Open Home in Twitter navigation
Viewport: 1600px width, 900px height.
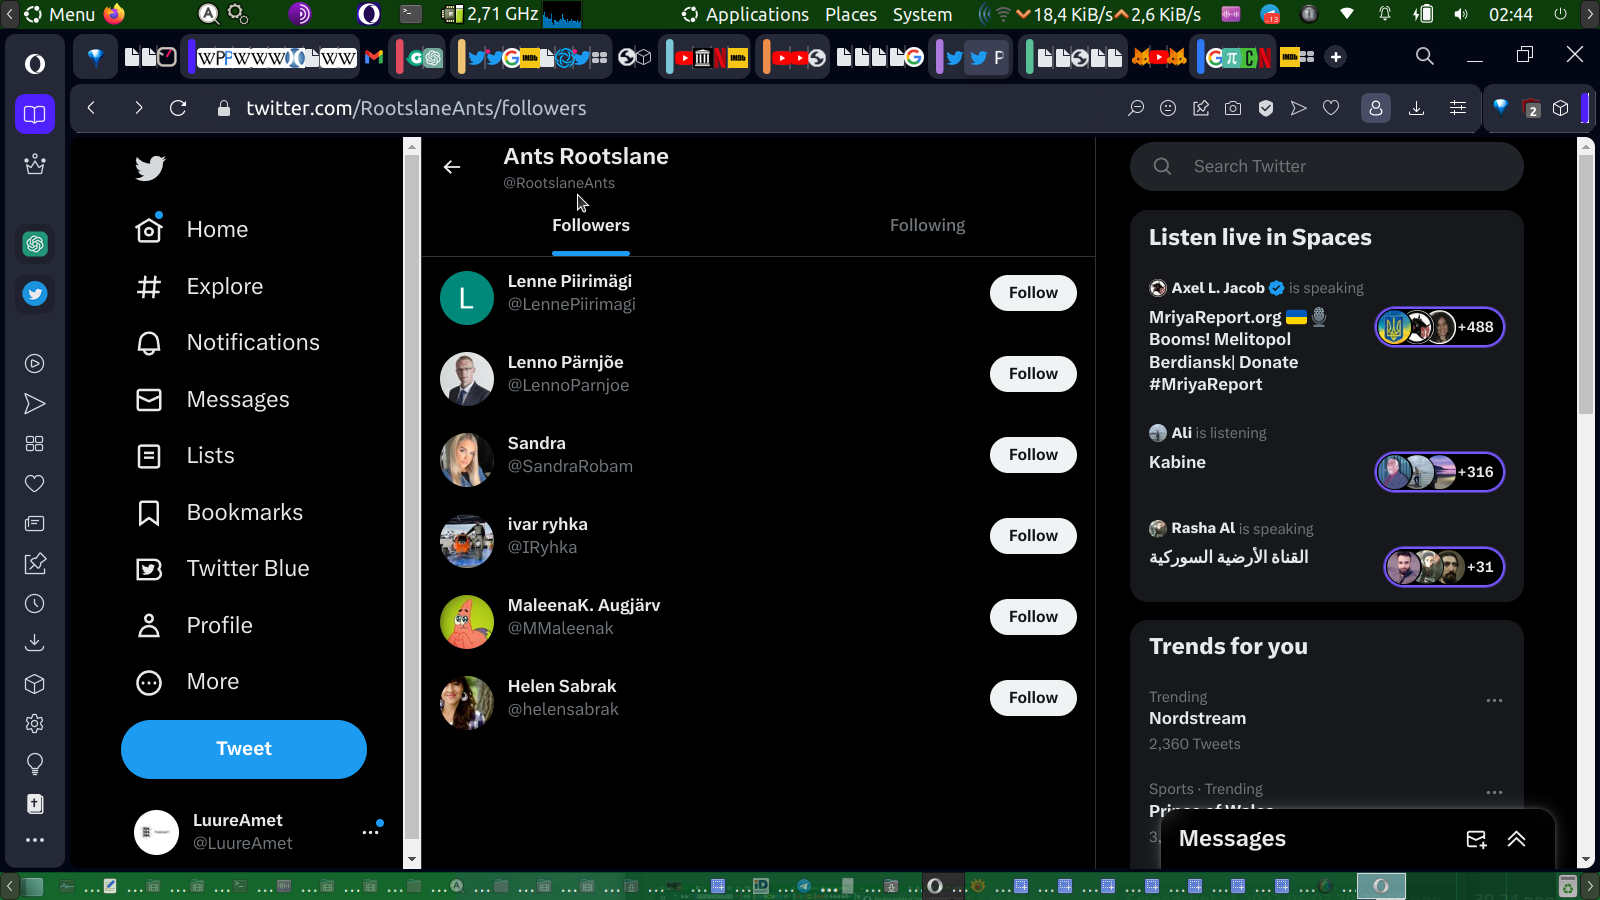point(192,229)
